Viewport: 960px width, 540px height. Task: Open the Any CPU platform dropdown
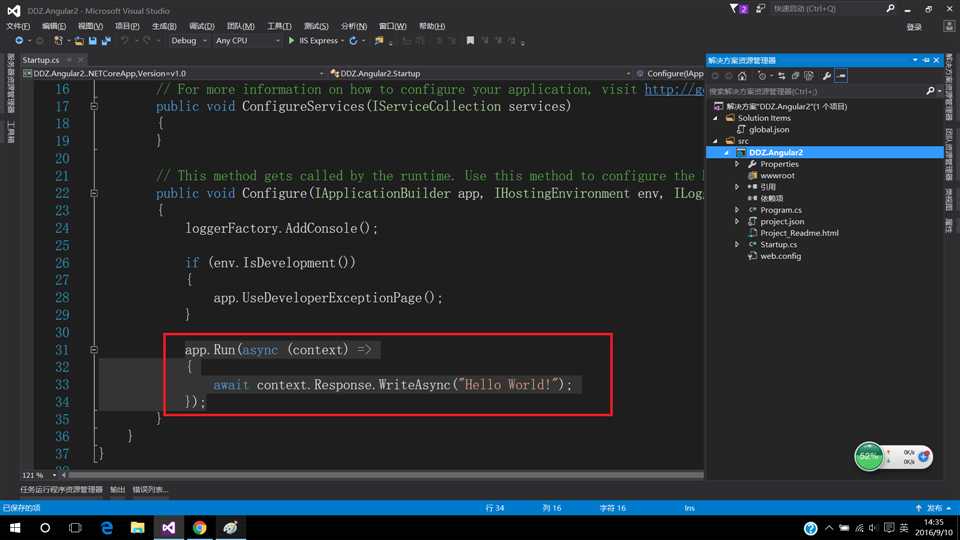pyautogui.click(x=247, y=40)
